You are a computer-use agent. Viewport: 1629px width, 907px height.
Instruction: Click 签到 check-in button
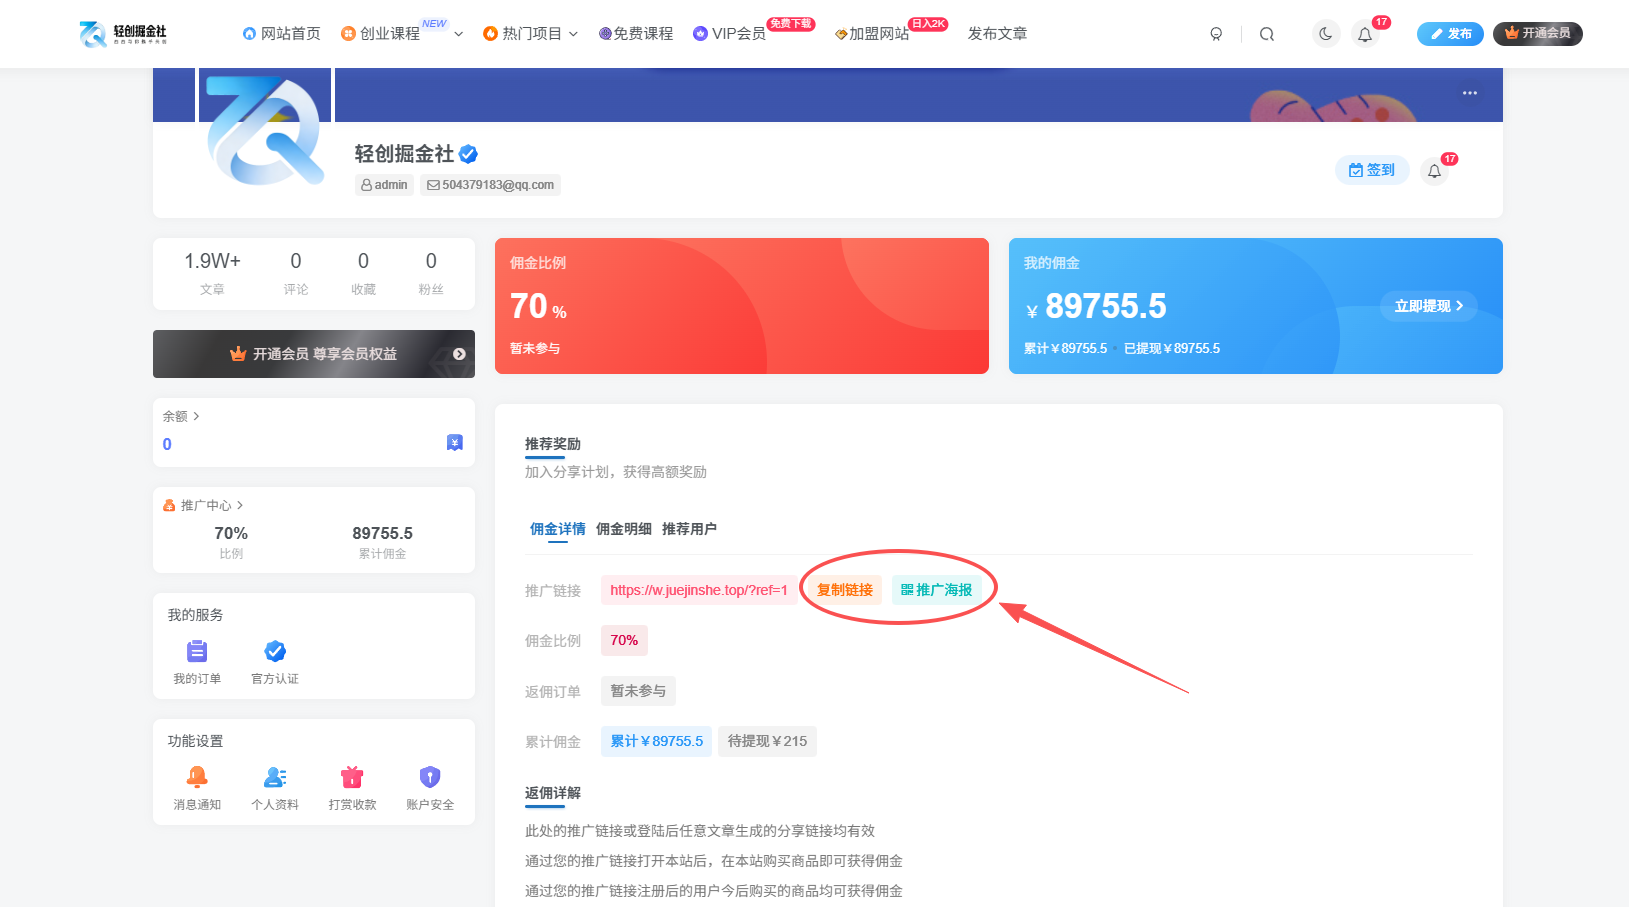[x=1371, y=170]
